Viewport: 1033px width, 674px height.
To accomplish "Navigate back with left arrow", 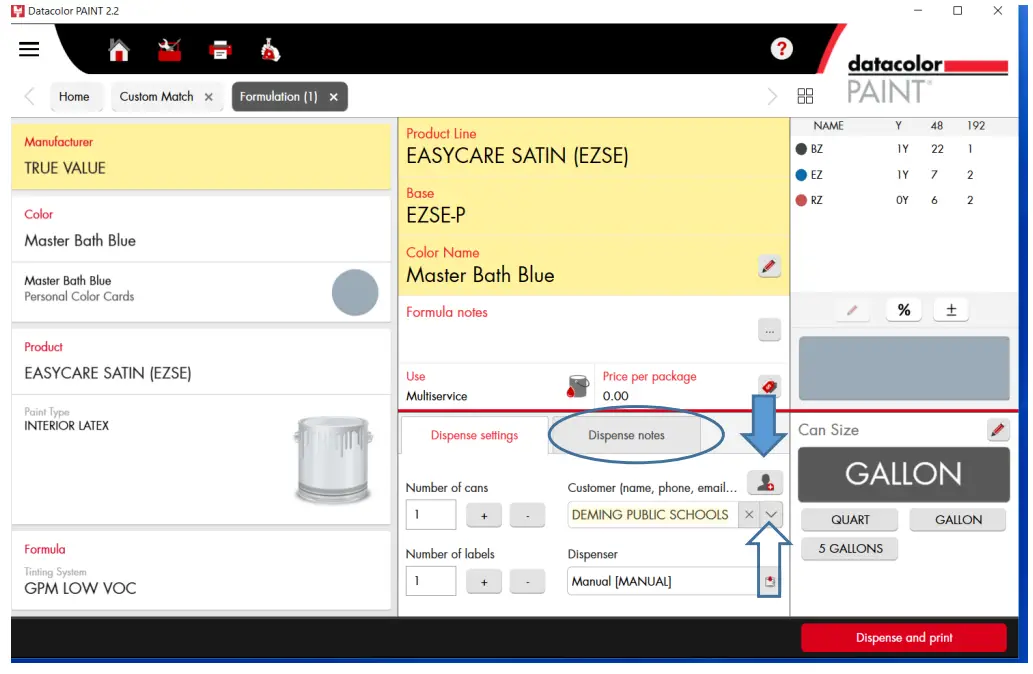I will pos(30,96).
